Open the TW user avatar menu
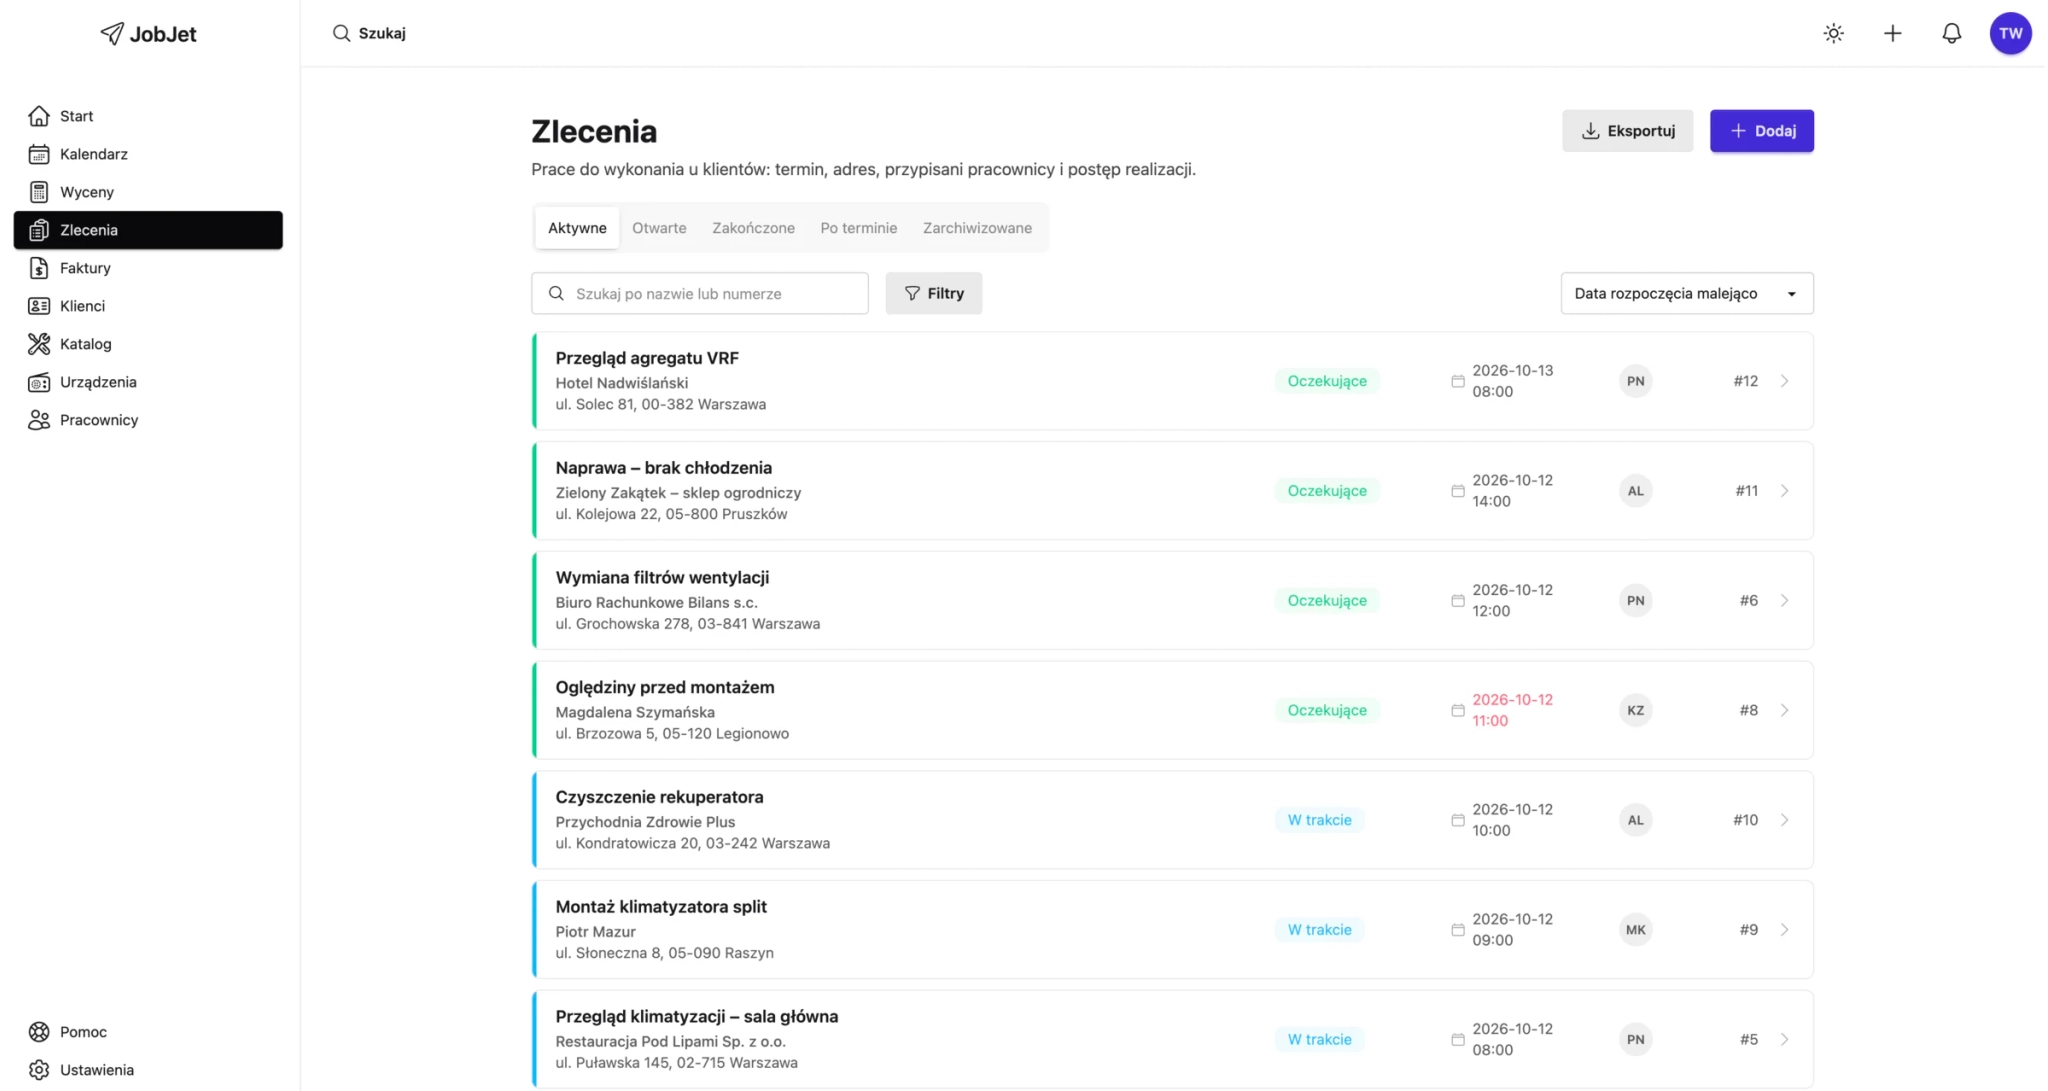The image size is (2048, 1091). 2010,33
